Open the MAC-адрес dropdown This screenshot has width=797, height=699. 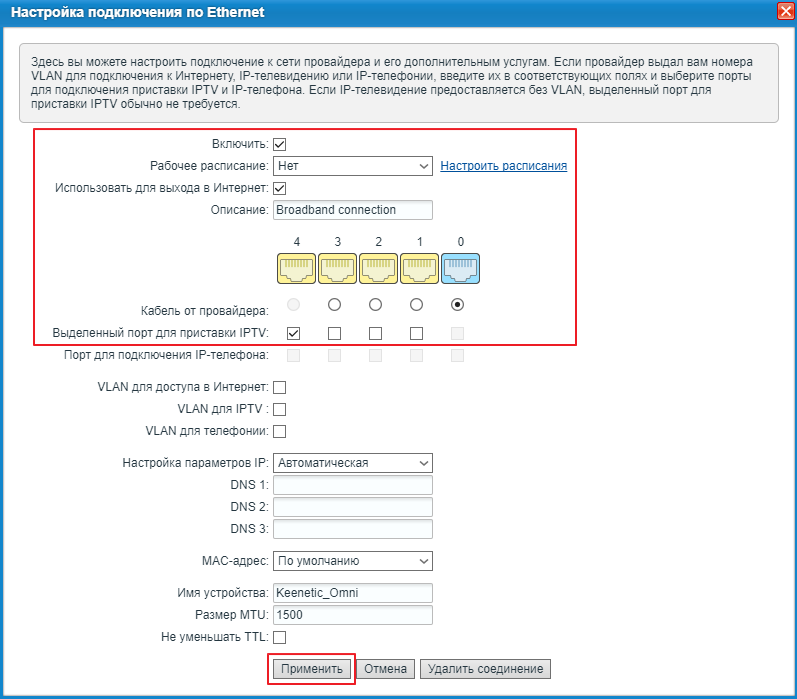pos(352,561)
